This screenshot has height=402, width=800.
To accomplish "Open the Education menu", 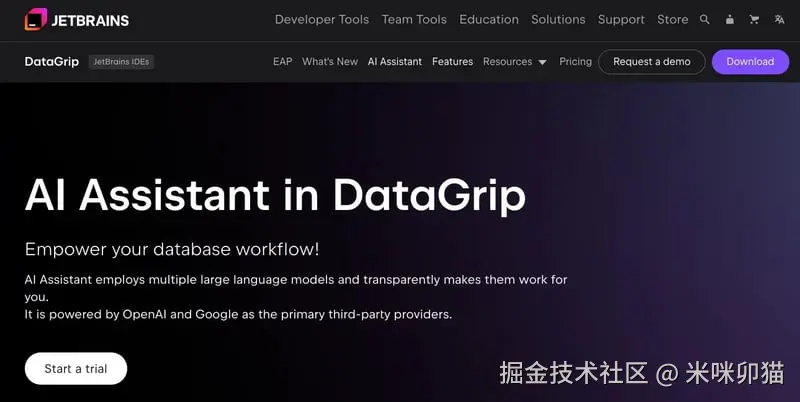I will click(x=489, y=19).
